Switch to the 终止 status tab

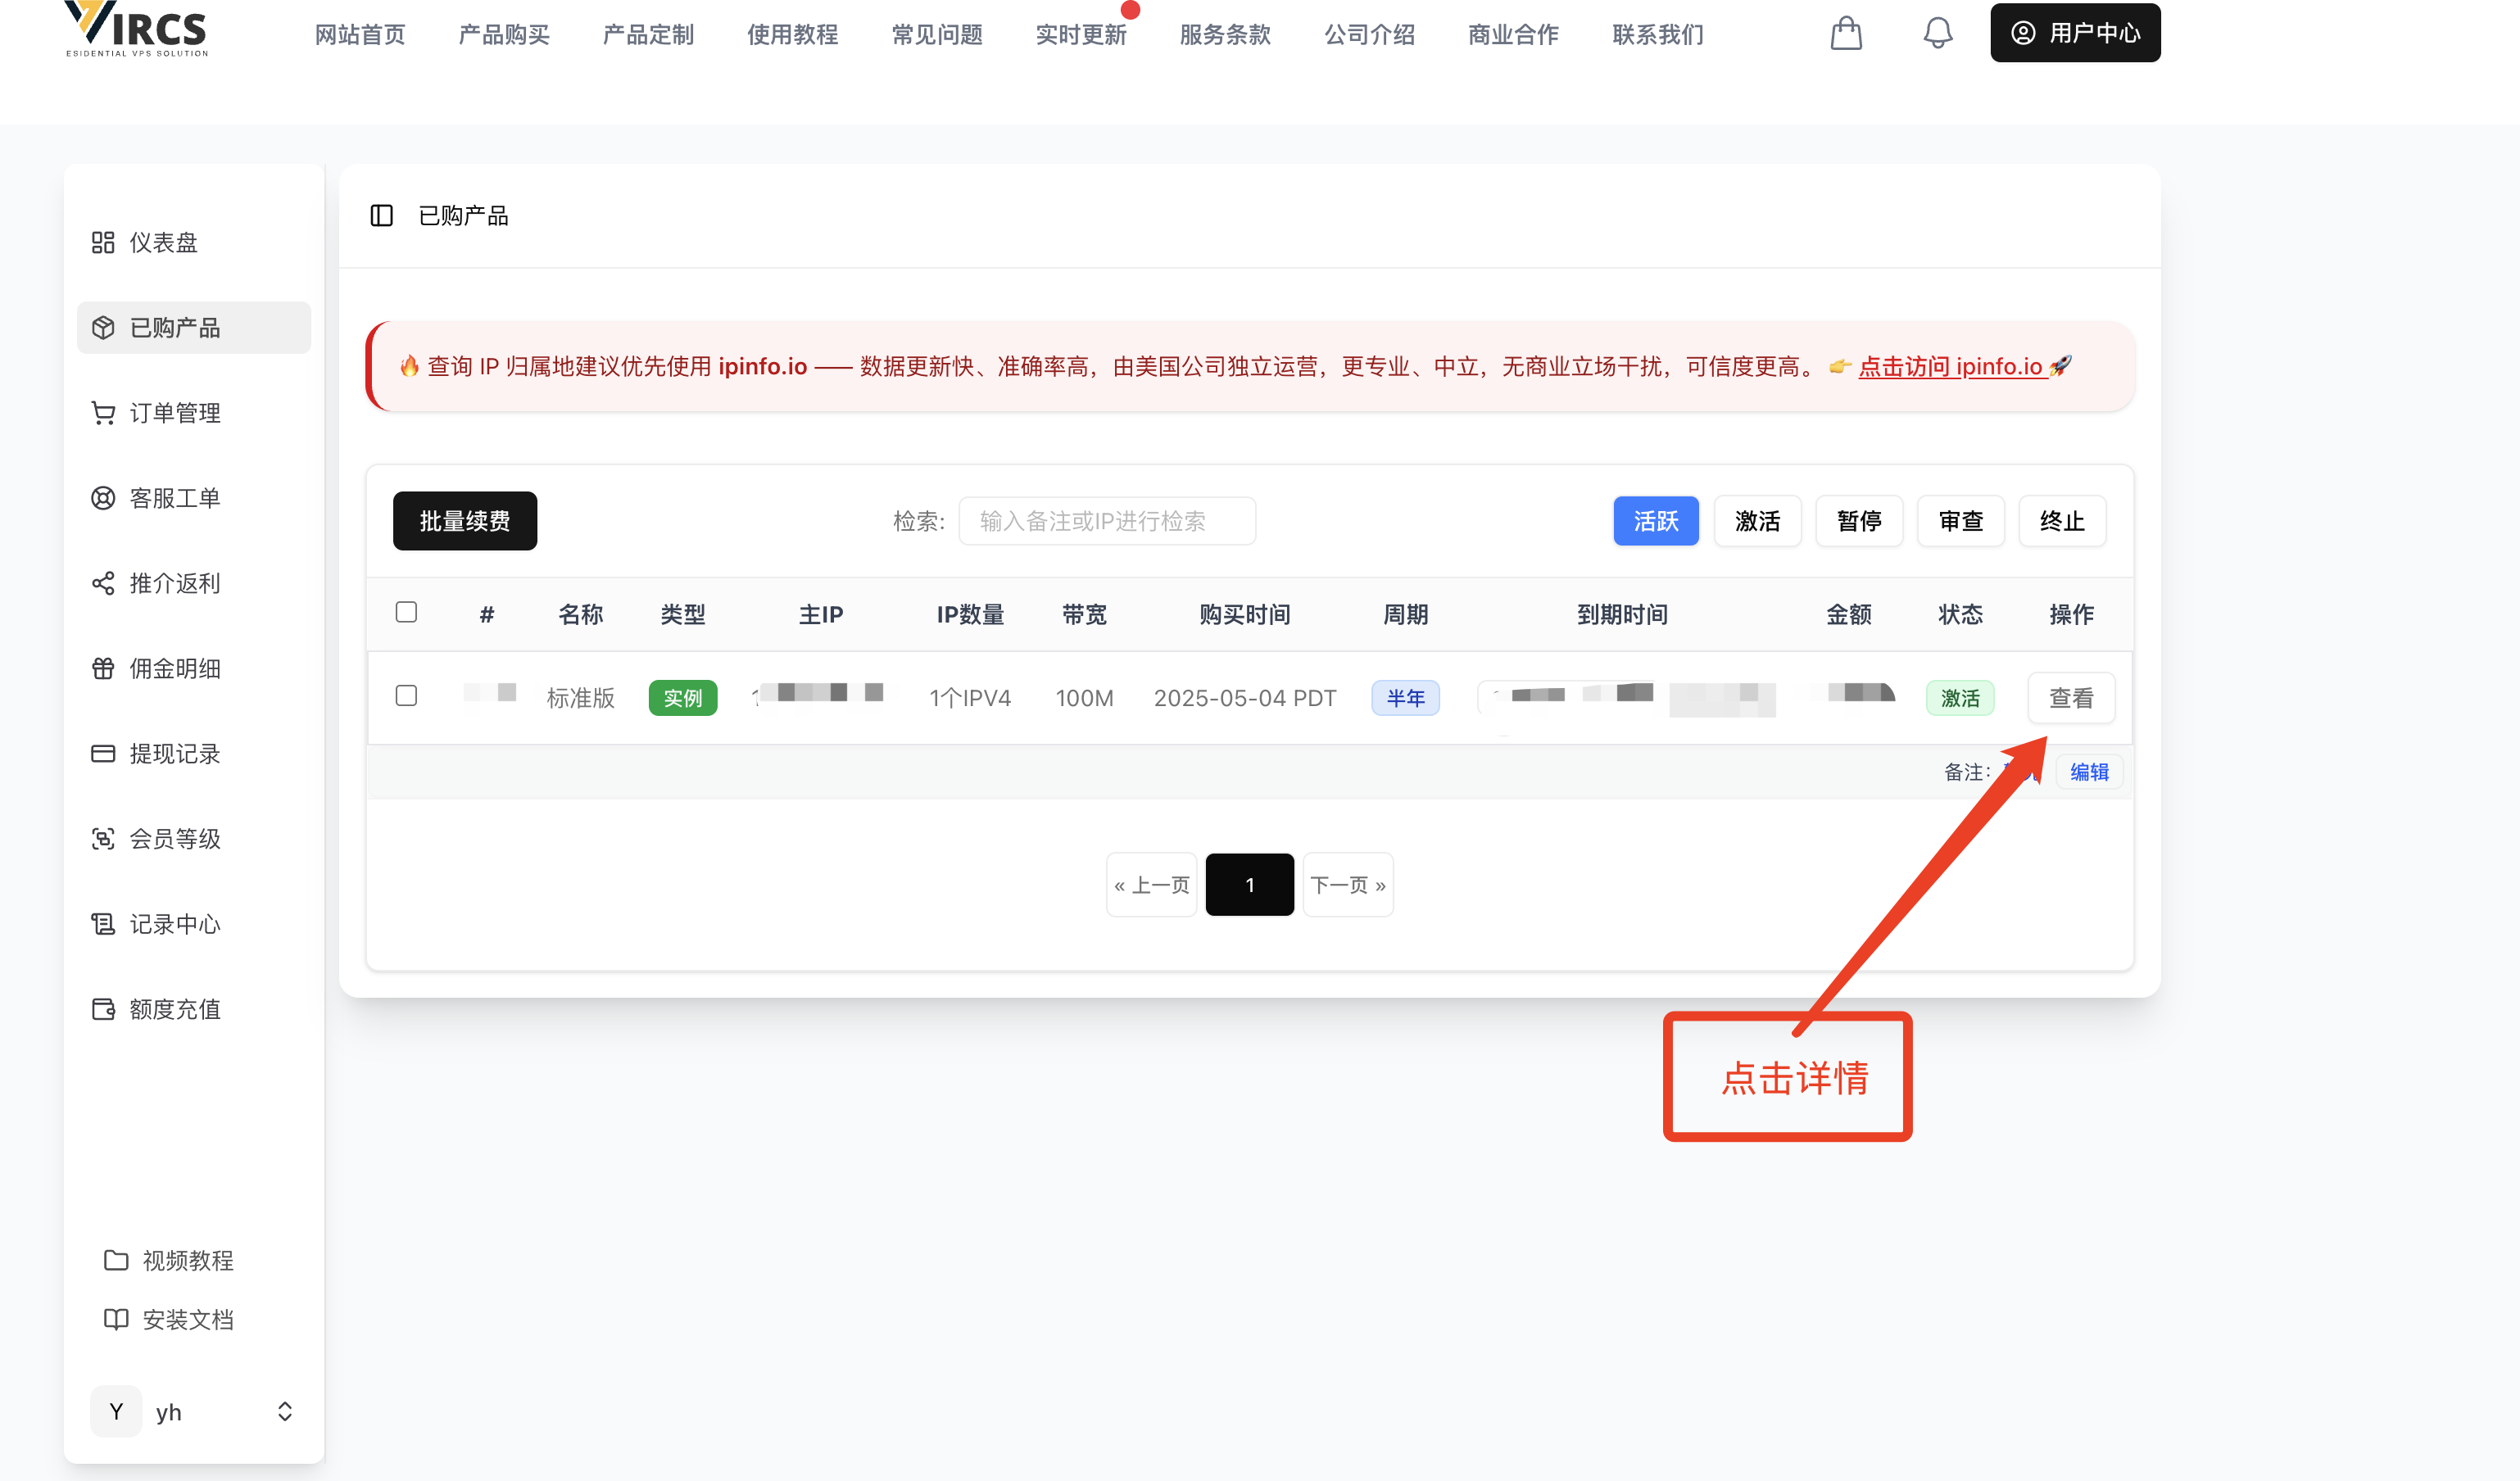pyautogui.click(x=2061, y=521)
